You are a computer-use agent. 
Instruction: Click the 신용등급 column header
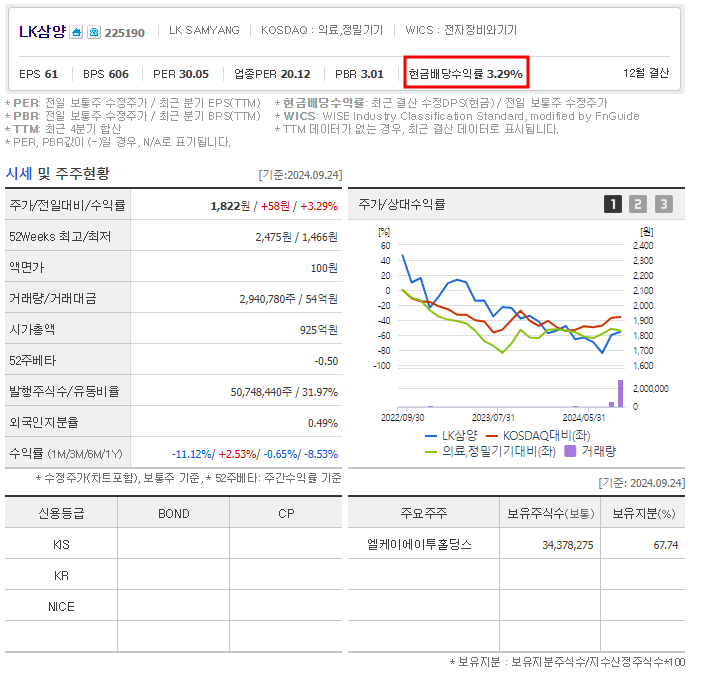(x=61, y=514)
